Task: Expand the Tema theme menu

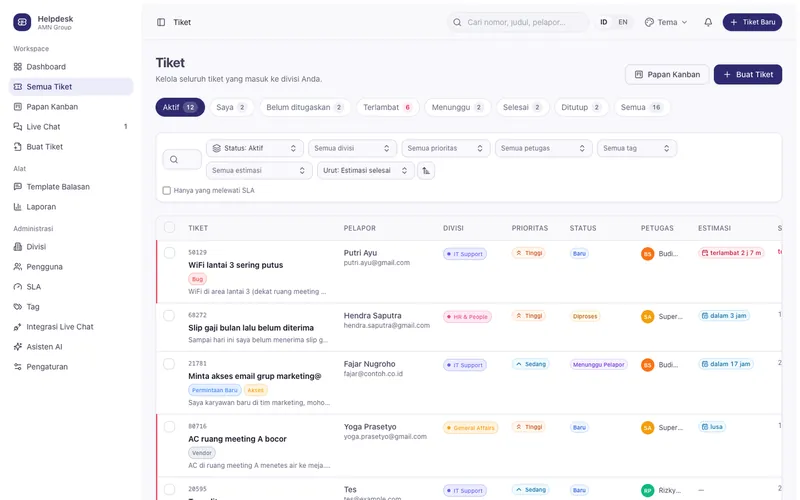Action: [666, 22]
